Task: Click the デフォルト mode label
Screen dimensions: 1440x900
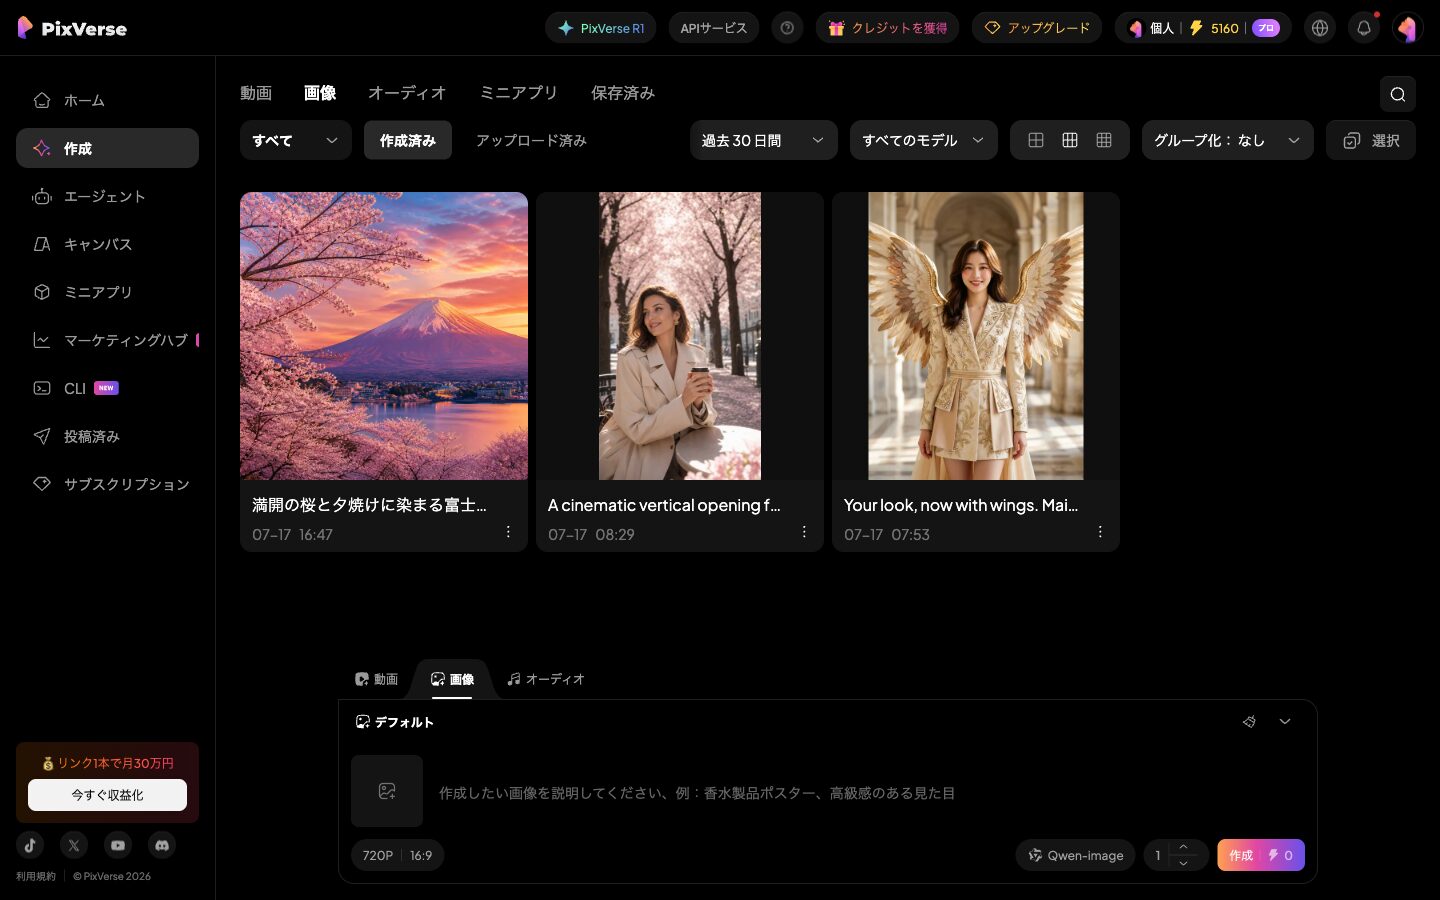Action: tap(394, 721)
